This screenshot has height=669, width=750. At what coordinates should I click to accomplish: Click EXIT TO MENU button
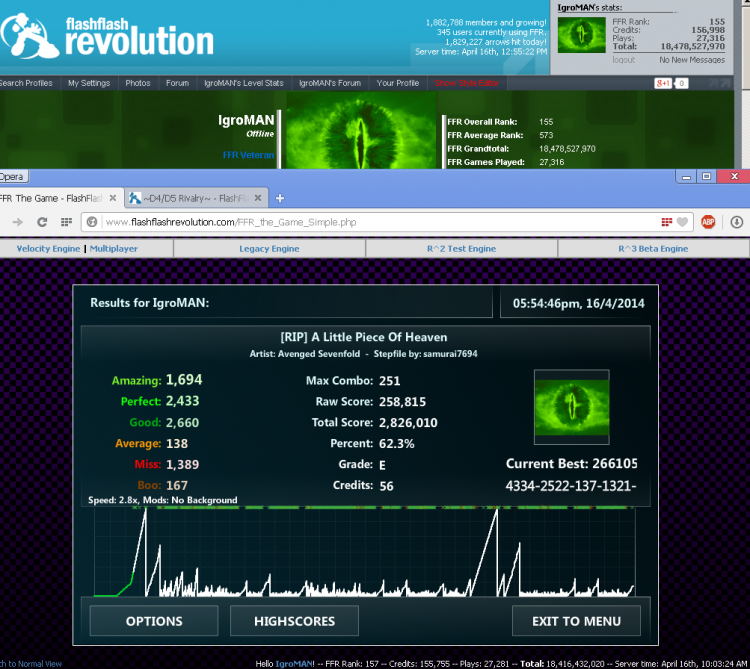point(576,621)
